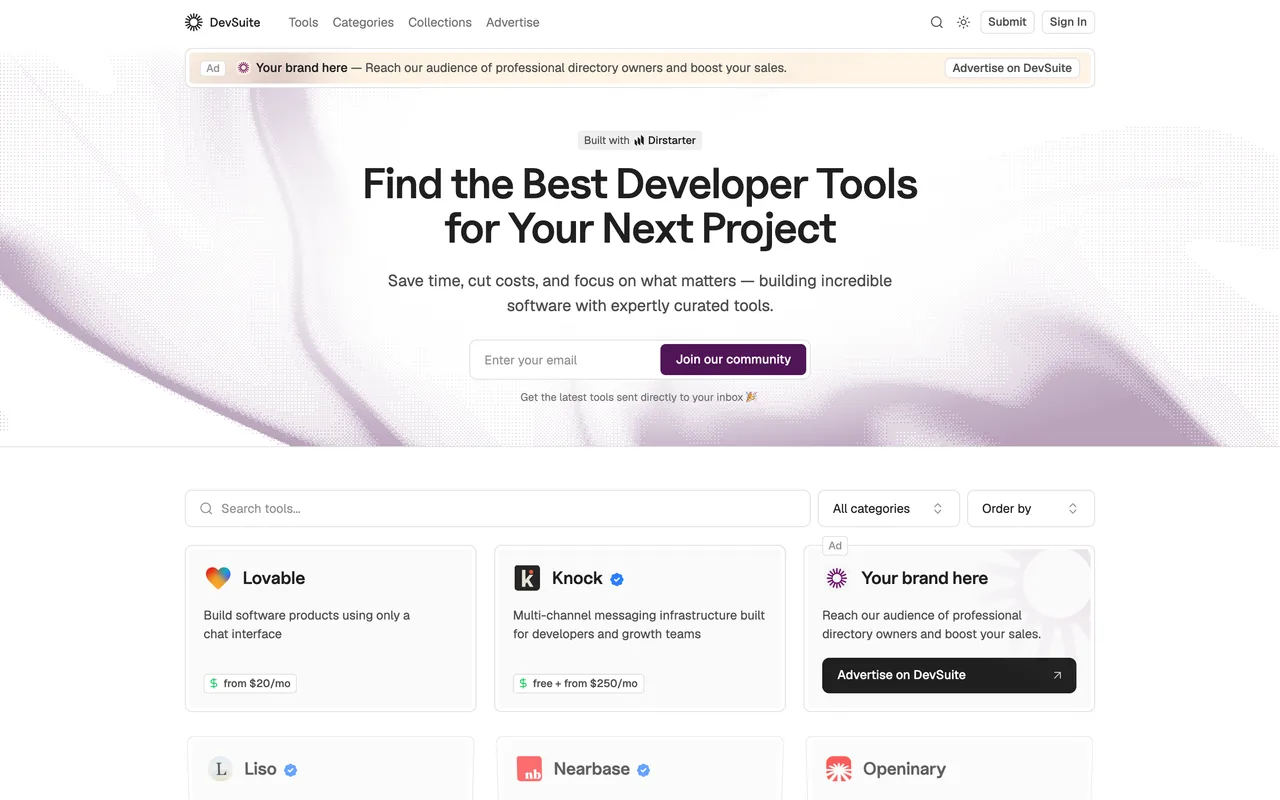This screenshot has height=800, width=1280.
Task: Click Knock's blue verified badge
Action: coord(617,579)
